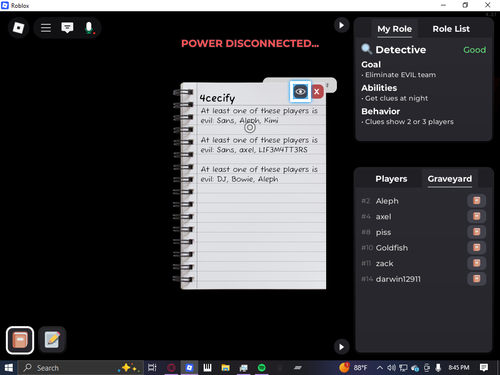Close the 4cecify notebook
The height and width of the screenshot is (375, 500).
click(x=317, y=91)
